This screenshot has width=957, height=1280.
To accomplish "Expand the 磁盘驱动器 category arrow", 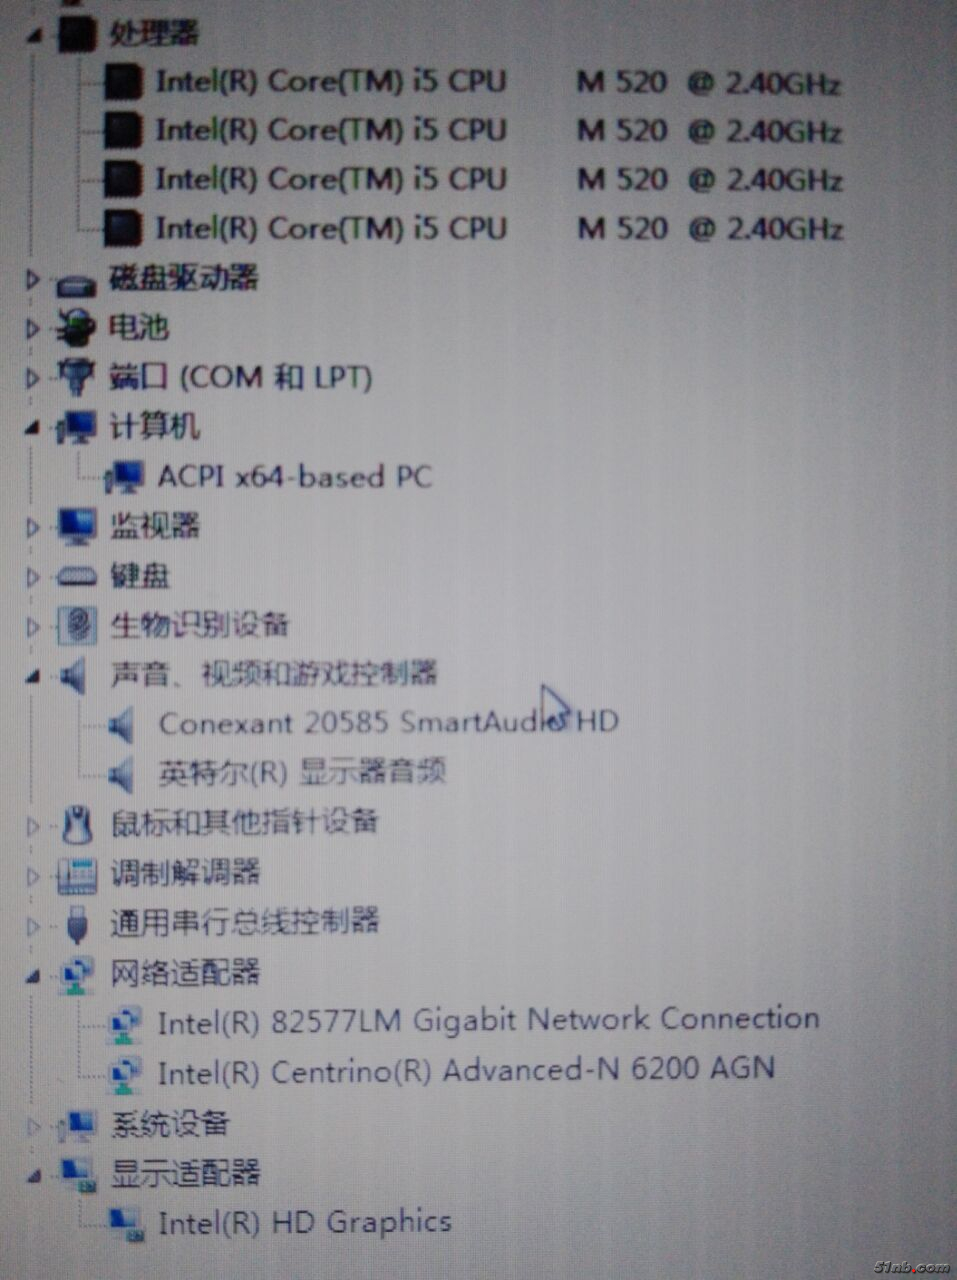I will click(x=33, y=280).
